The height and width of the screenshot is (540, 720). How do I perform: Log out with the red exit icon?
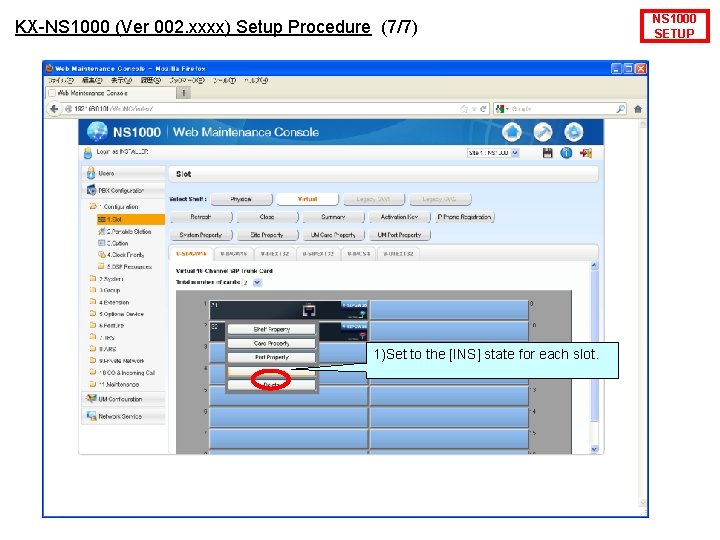[x=585, y=153]
